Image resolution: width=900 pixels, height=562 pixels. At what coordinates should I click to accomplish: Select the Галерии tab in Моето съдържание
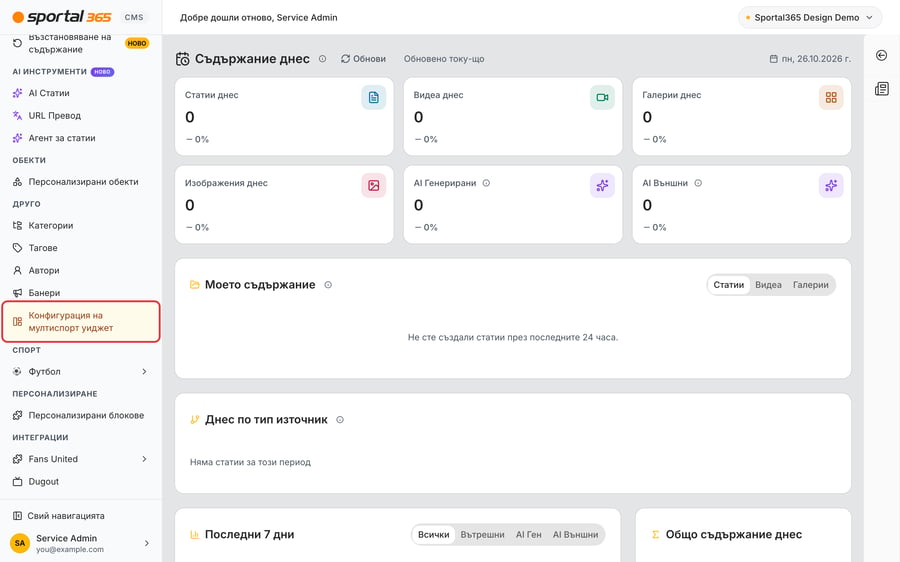click(810, 285)
